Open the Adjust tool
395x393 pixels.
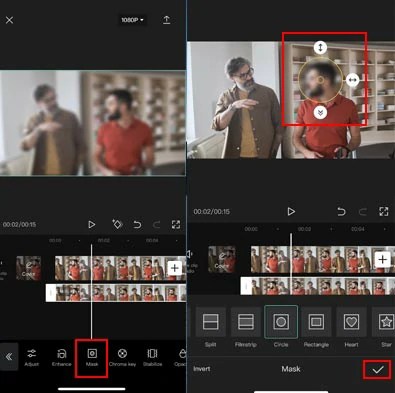point(32,358)
